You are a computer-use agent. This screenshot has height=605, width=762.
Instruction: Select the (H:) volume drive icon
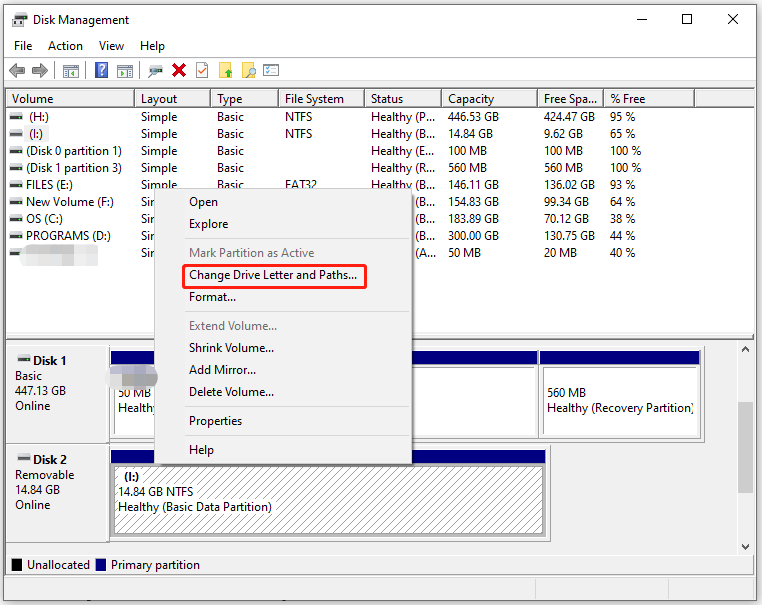coord(16,117)
